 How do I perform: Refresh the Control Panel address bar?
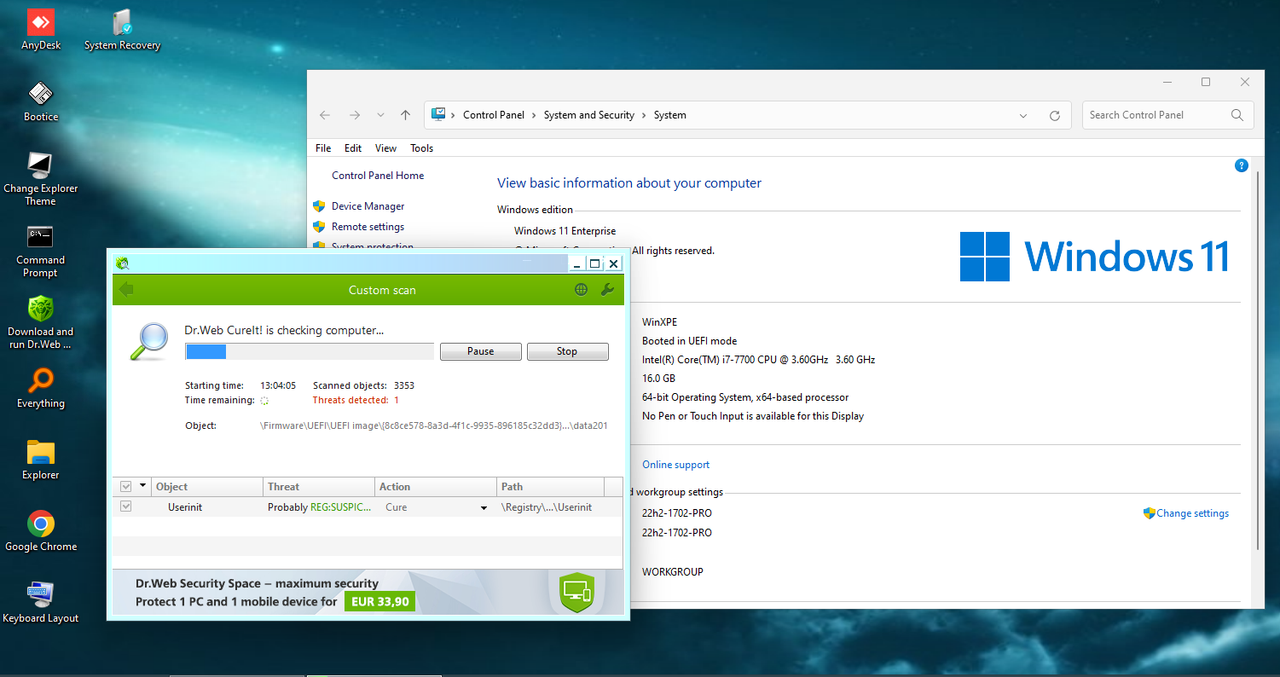1054,115
